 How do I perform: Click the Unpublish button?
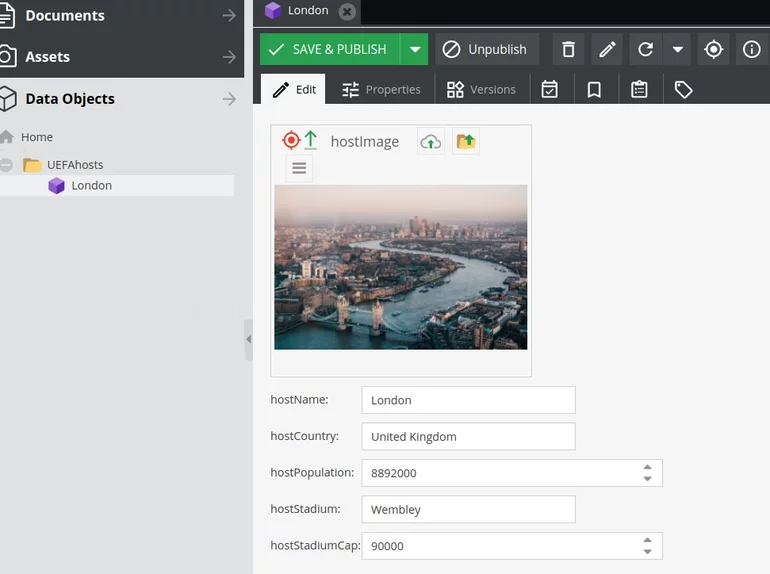pyautogui.click(x=487, y=49)
